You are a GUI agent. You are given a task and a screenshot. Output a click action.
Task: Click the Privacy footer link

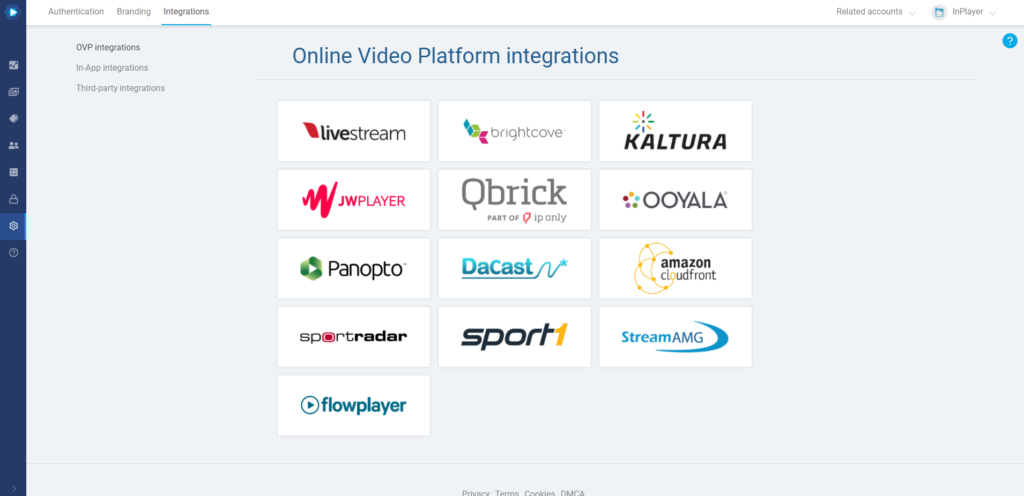pos(475,493)
